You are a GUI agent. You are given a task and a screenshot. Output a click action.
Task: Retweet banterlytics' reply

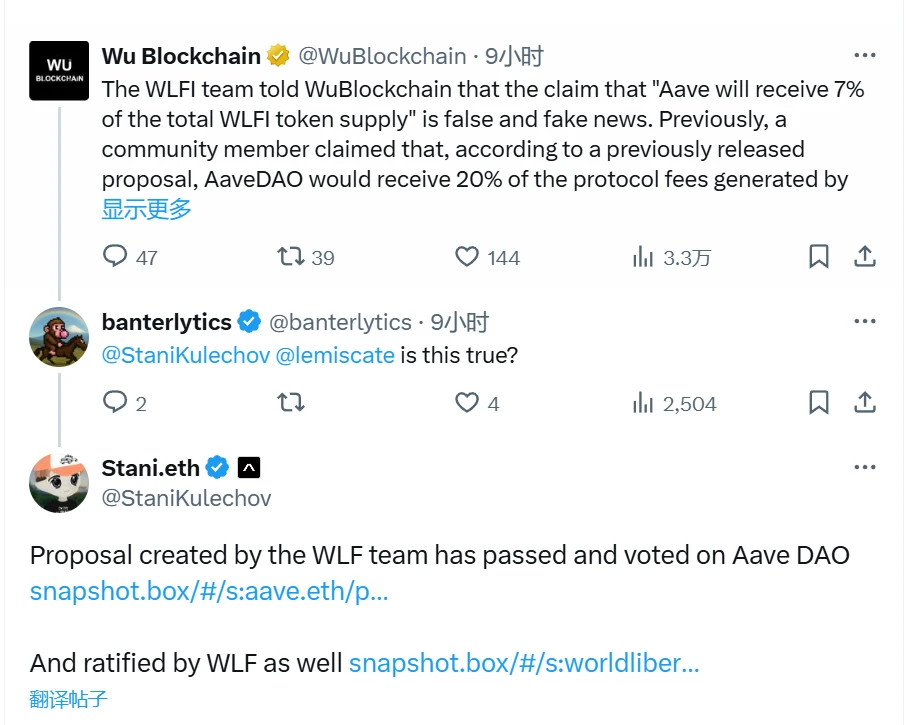pyautogui.click(x=290, y=403)
